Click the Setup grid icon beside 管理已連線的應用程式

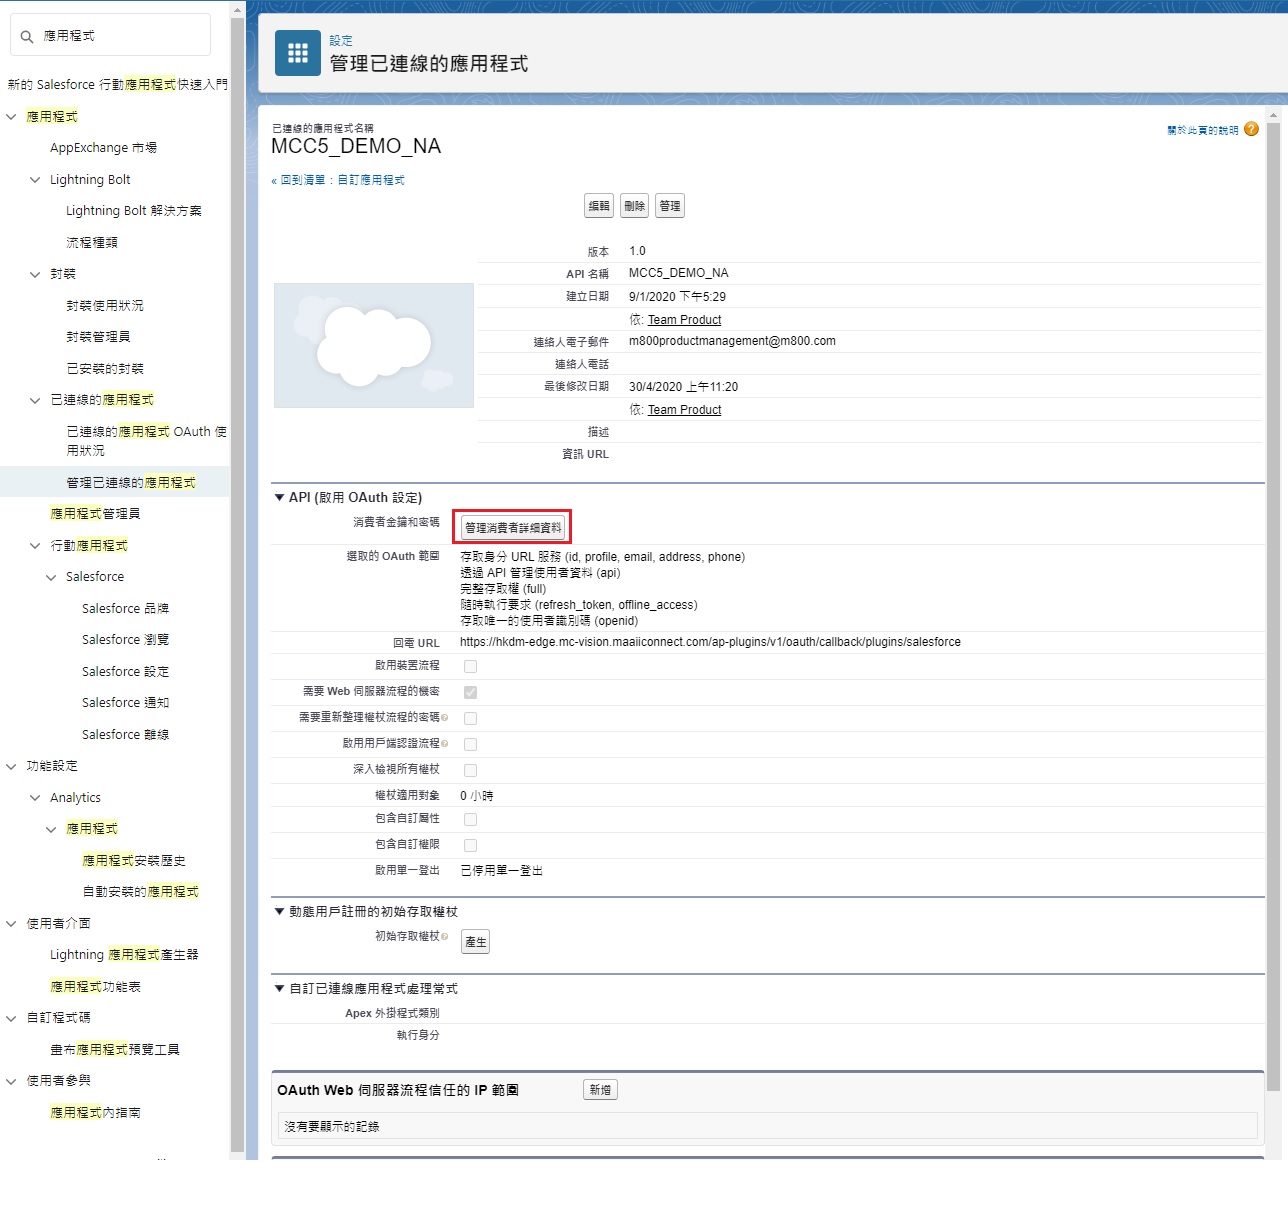298,53
